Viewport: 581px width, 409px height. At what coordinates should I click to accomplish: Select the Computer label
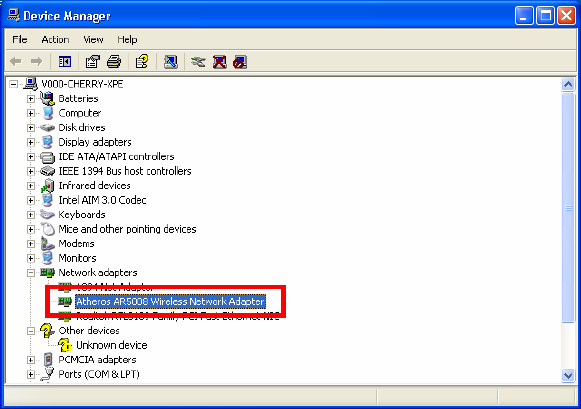(80, 113)
